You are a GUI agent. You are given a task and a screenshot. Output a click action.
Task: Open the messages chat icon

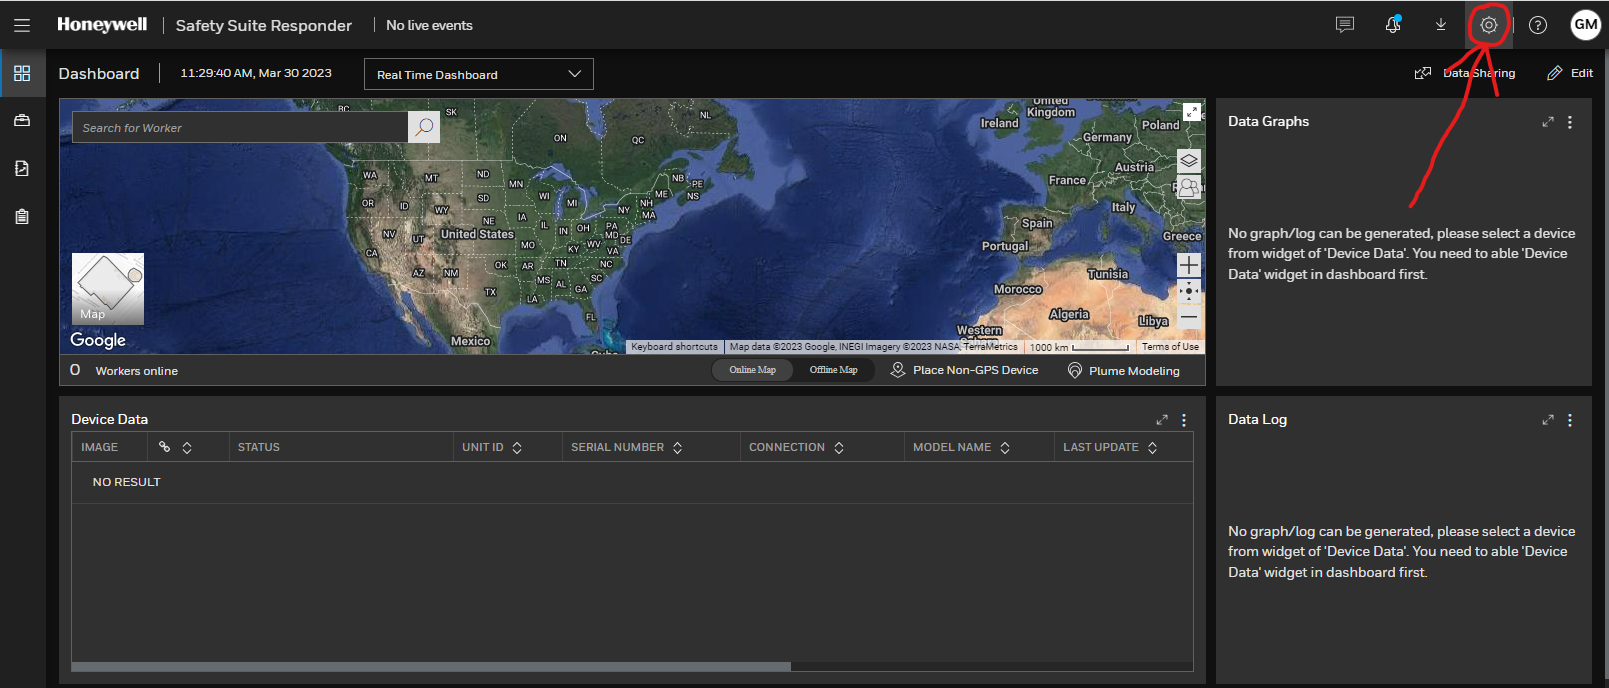pyautogui.click(x=1344, y=25)
